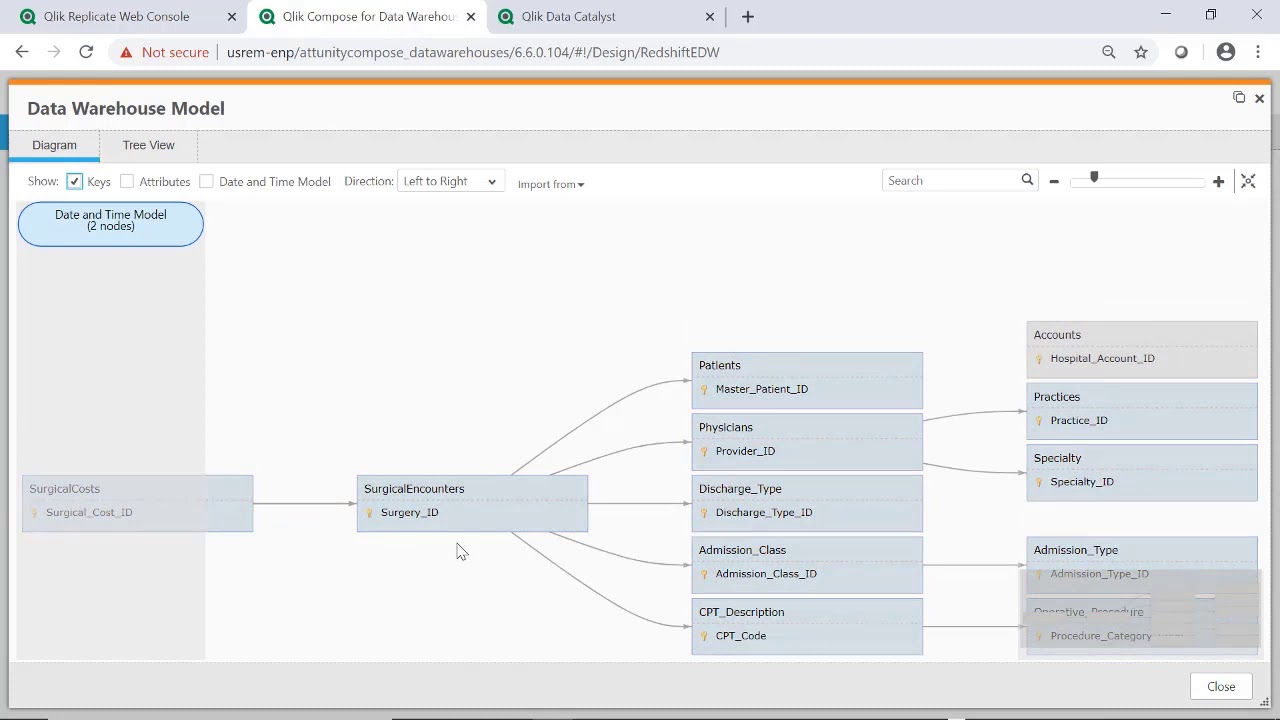Enable the Date and Time Model checkbox
This screenshot has width=1280, height=720.
(206, 181)
